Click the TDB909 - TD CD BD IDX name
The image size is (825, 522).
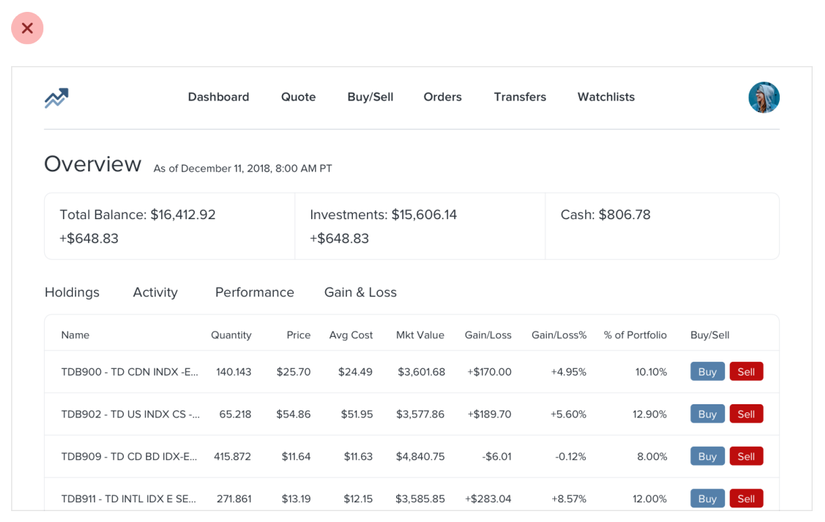tap(129, 456)
